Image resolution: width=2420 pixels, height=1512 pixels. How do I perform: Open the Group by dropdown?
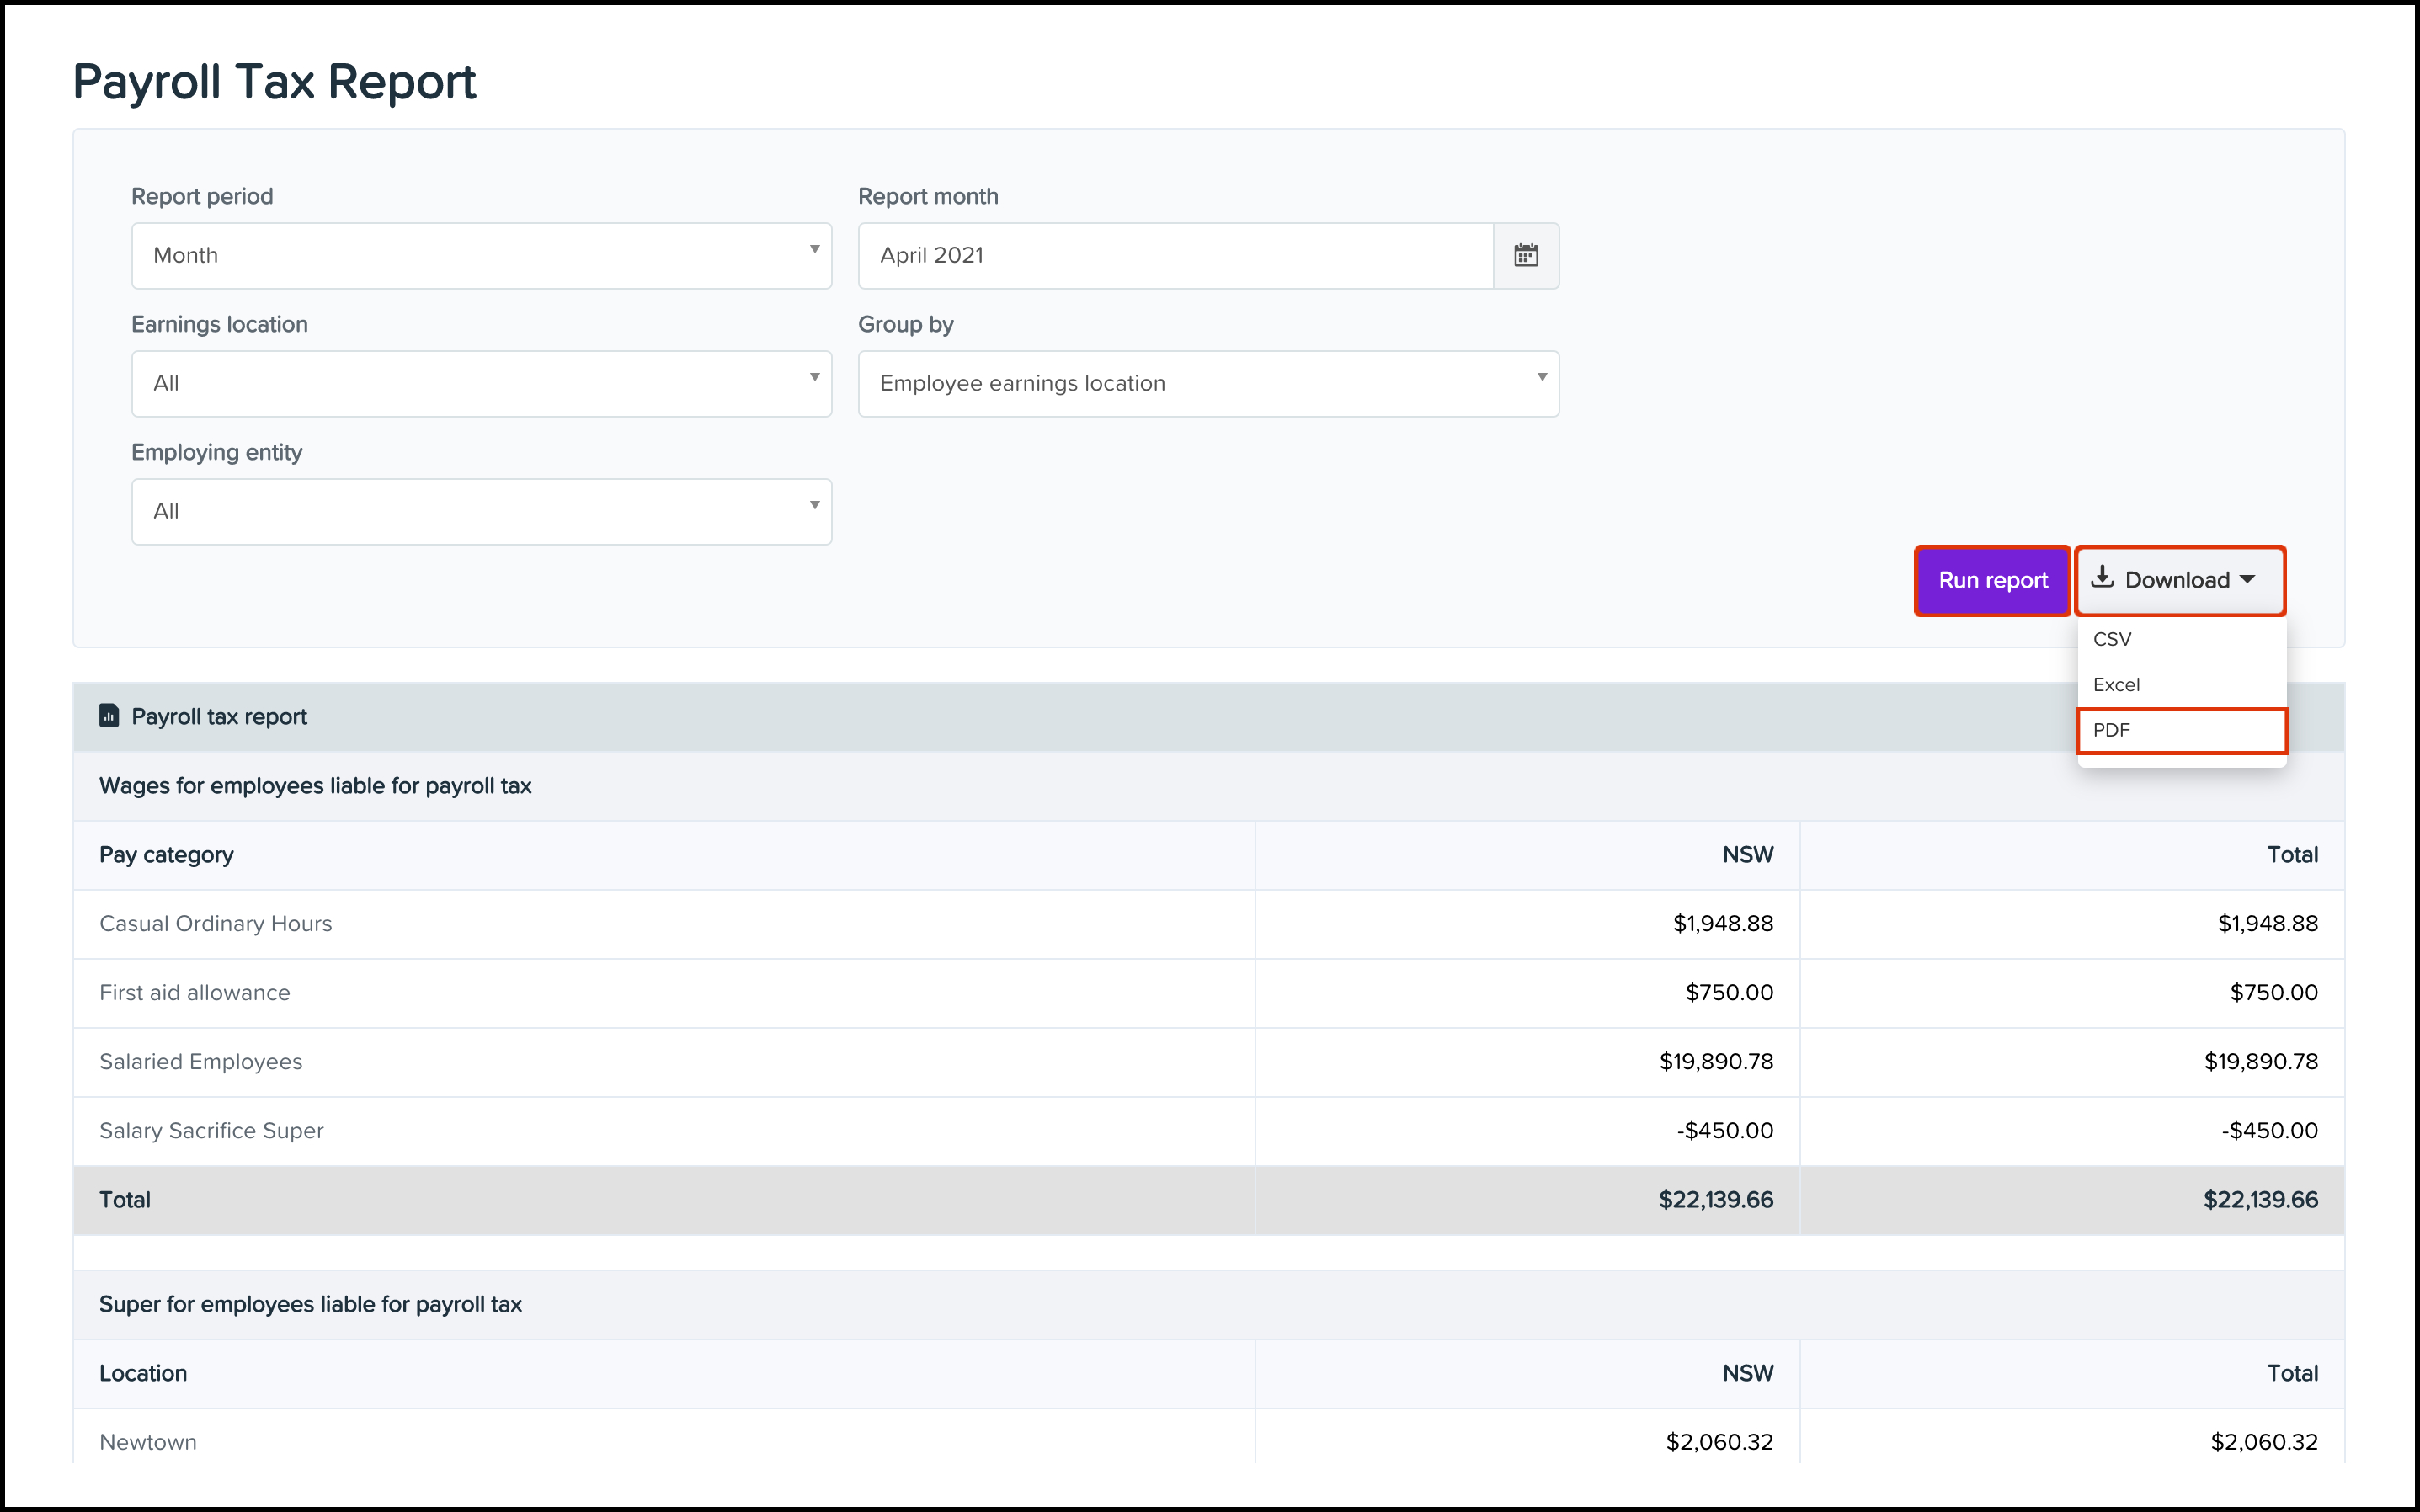(x=1207, y=384)
